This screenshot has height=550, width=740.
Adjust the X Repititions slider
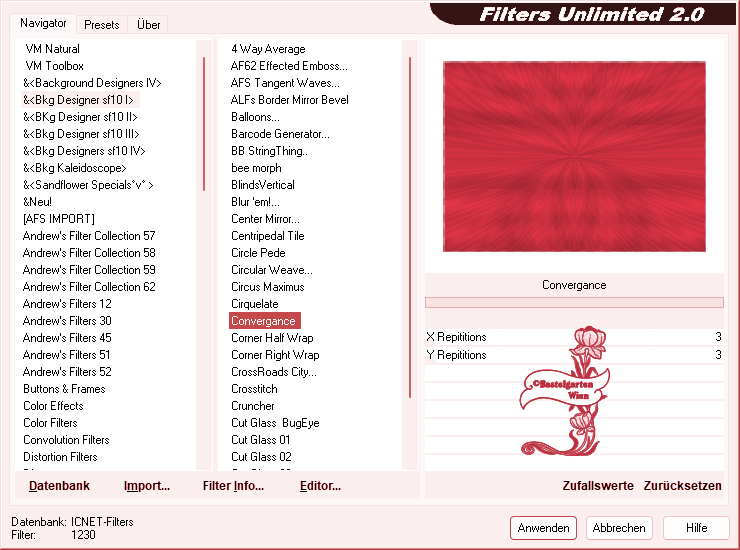pos(574,337)
